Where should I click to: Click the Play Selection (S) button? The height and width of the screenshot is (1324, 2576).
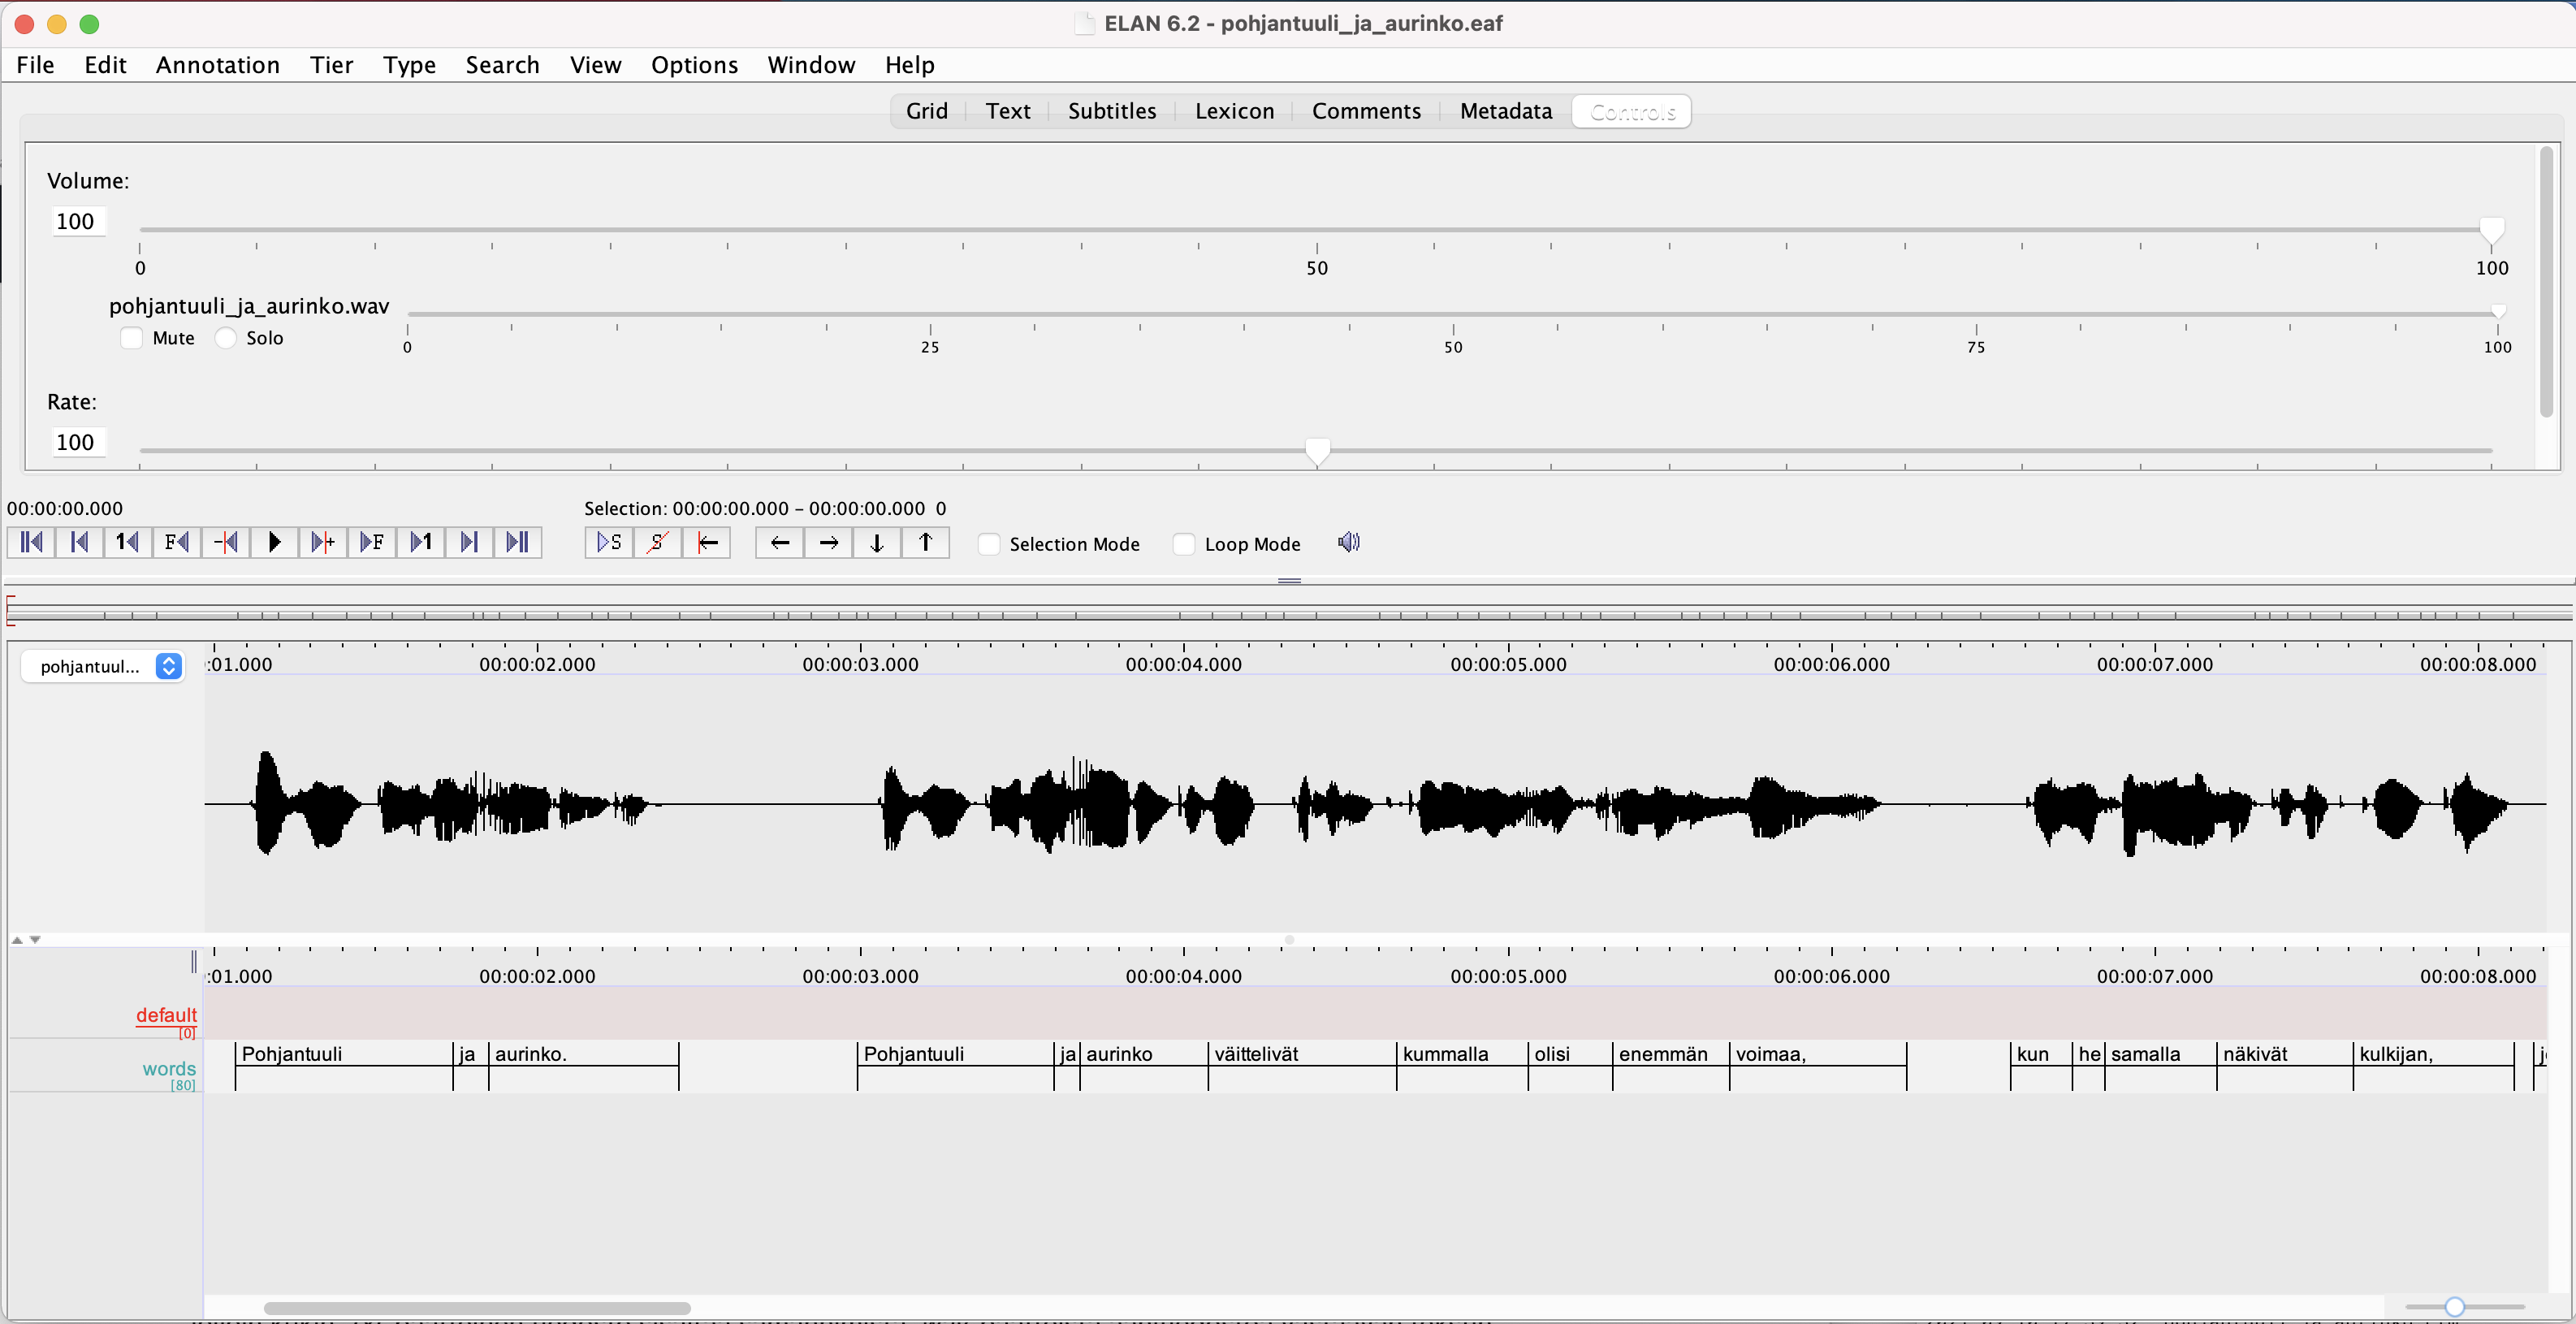(609, 542)
